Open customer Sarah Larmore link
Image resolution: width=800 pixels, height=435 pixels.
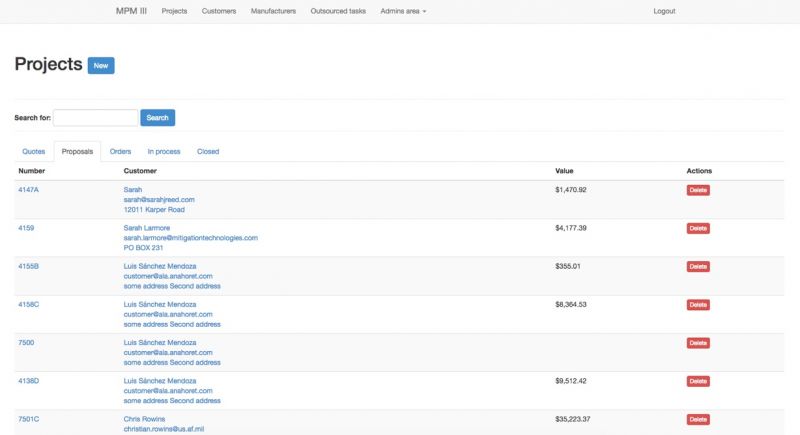click(147, 228)
